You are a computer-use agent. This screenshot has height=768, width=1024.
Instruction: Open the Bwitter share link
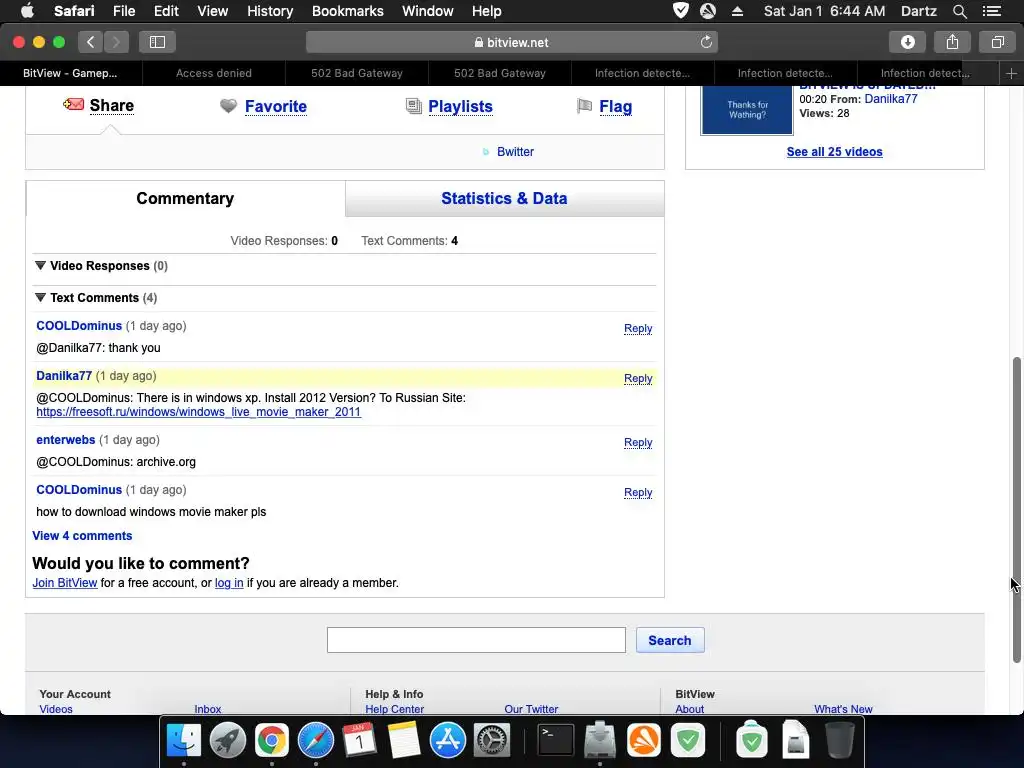click(515, 152)
